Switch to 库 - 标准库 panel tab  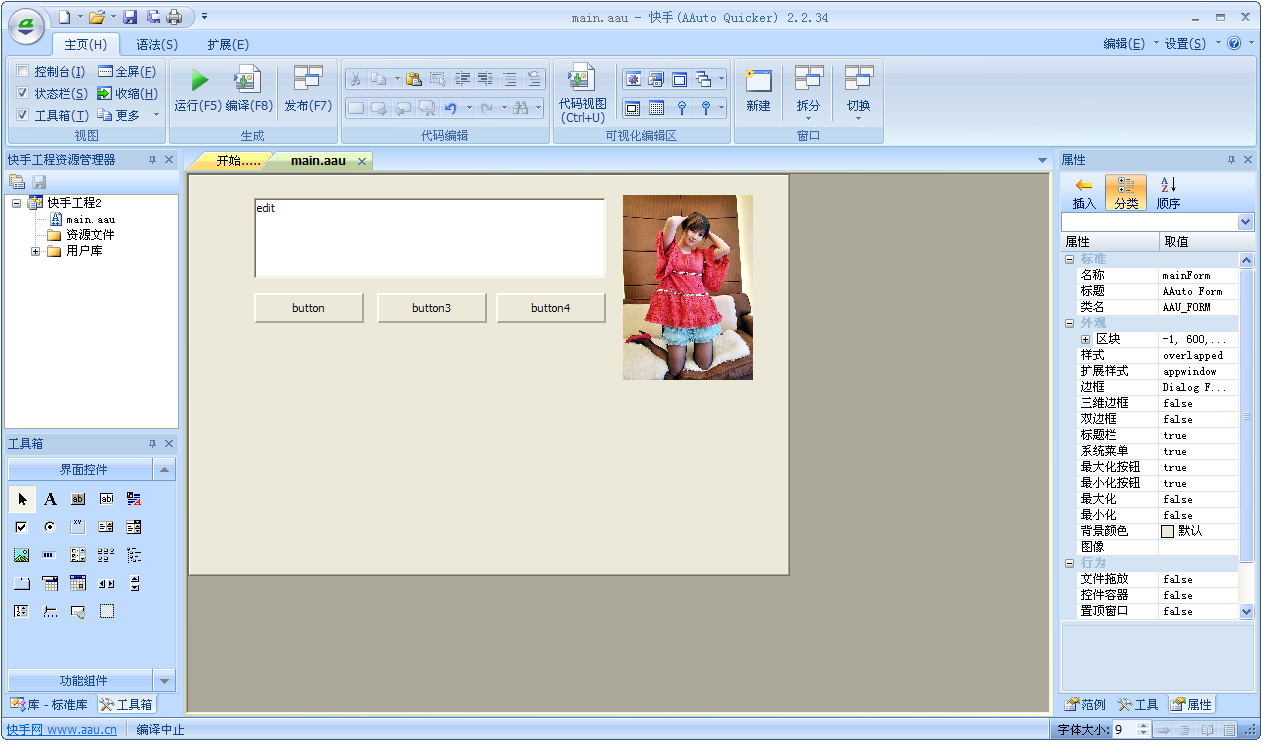[50, 704]
